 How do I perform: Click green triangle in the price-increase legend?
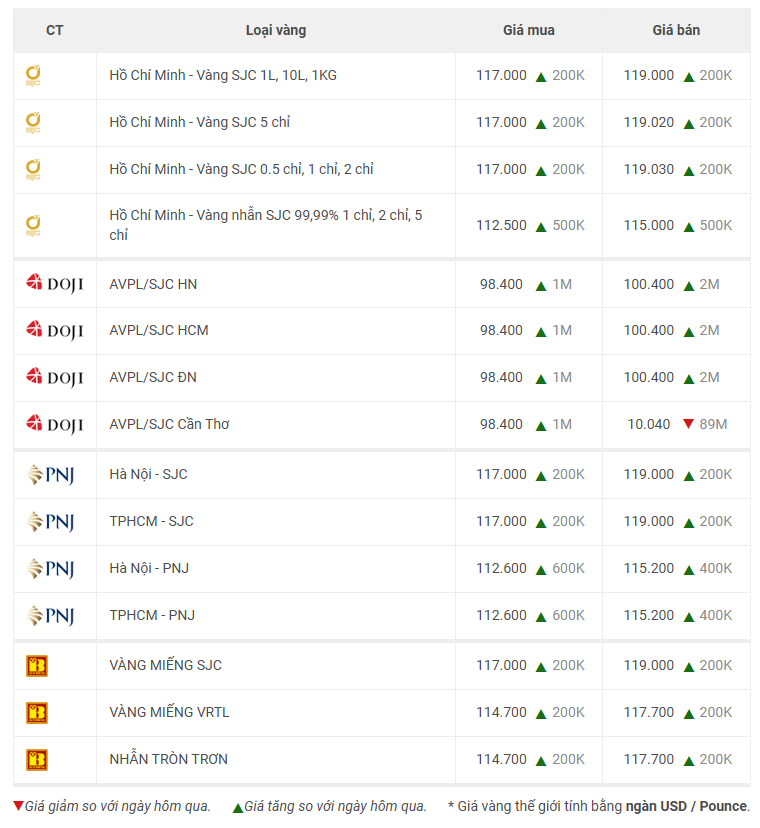click(238, 807)
